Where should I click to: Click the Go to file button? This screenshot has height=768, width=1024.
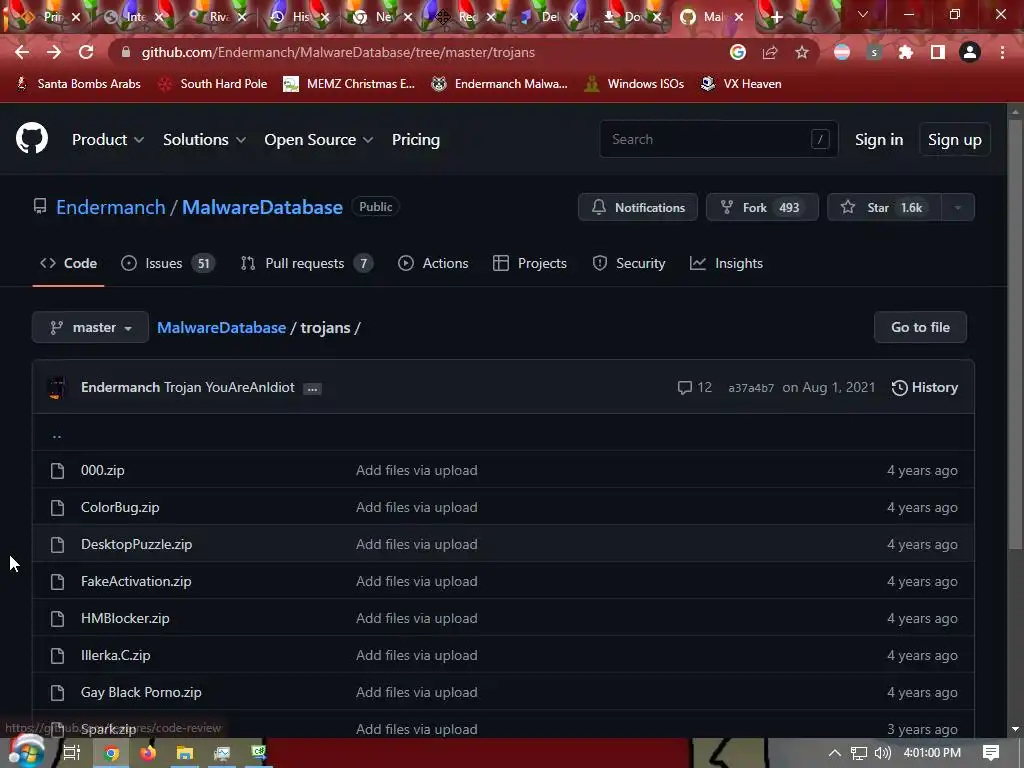click(920, 327)
